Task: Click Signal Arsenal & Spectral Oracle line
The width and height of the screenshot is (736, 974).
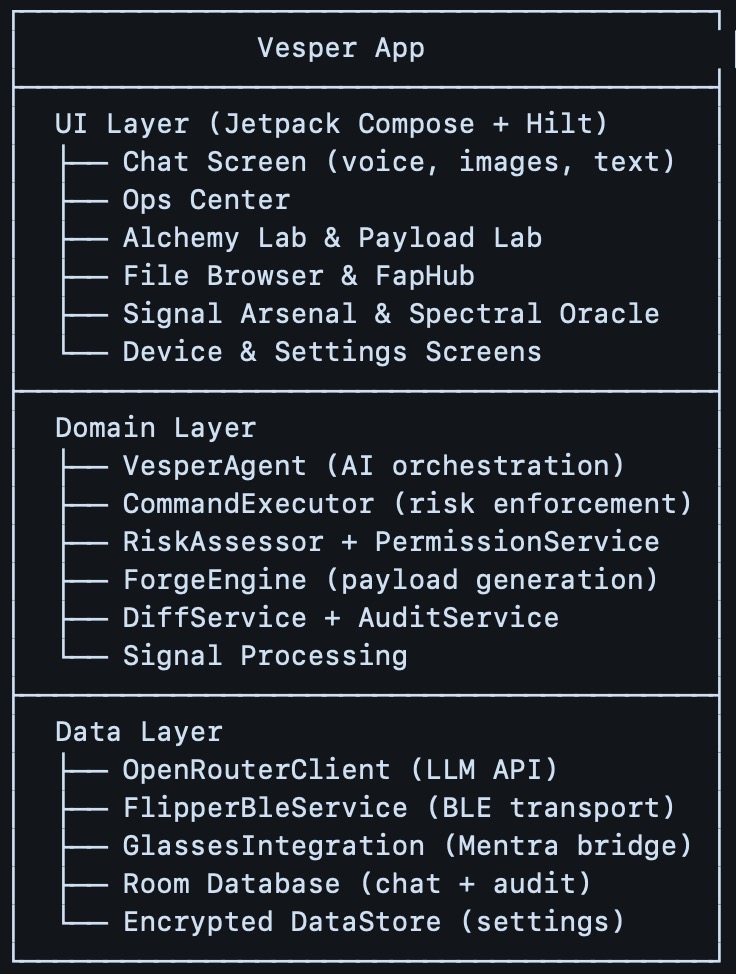Action: [x=390, y=314]
